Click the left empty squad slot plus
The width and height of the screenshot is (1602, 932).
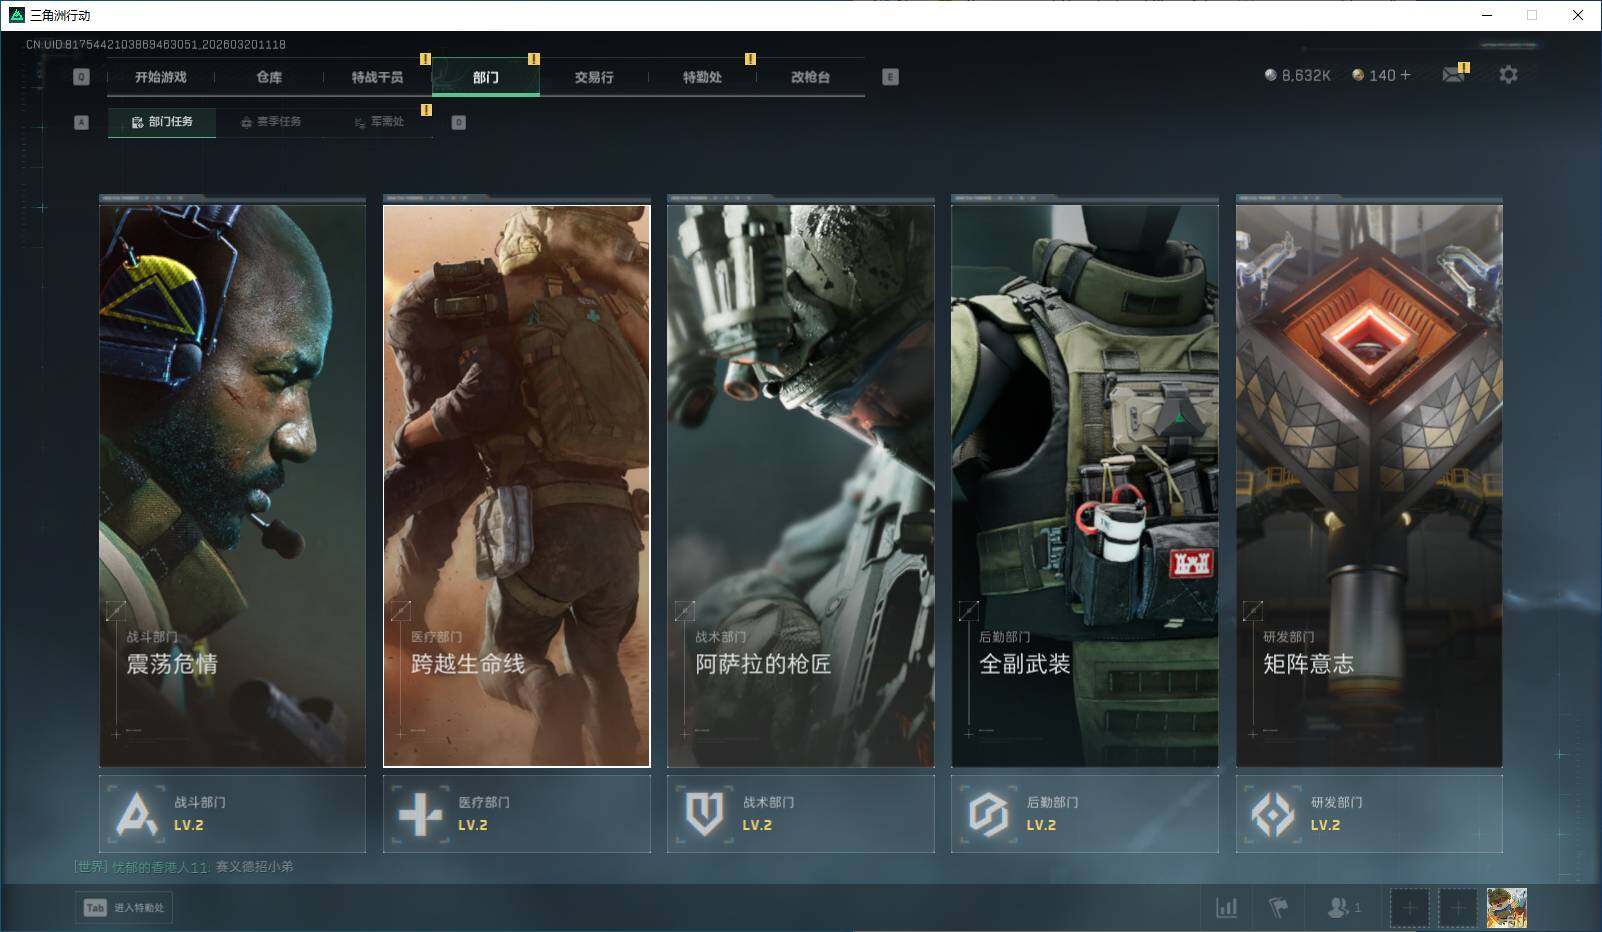tap(1409, 908)
